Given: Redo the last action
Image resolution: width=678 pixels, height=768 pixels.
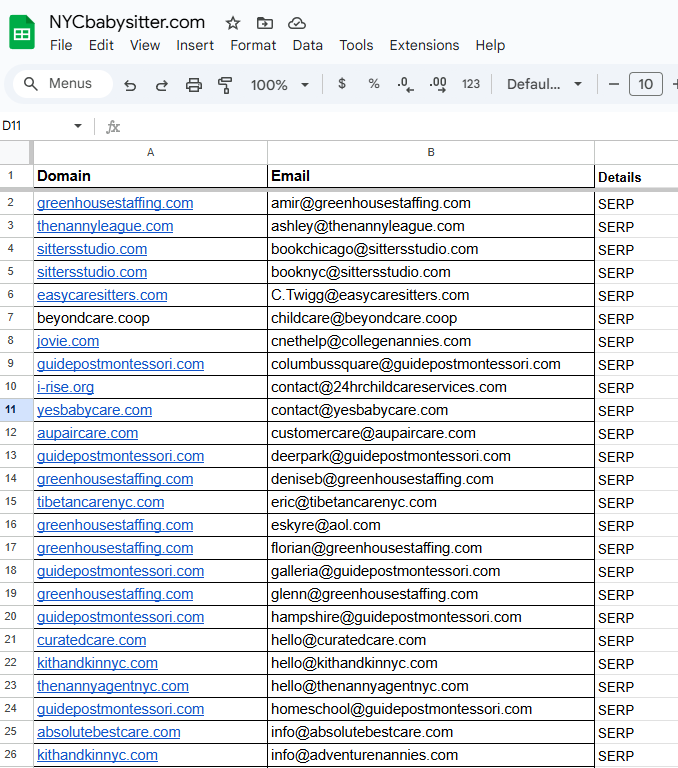Looking at the screenshot, I should [162, 85].
